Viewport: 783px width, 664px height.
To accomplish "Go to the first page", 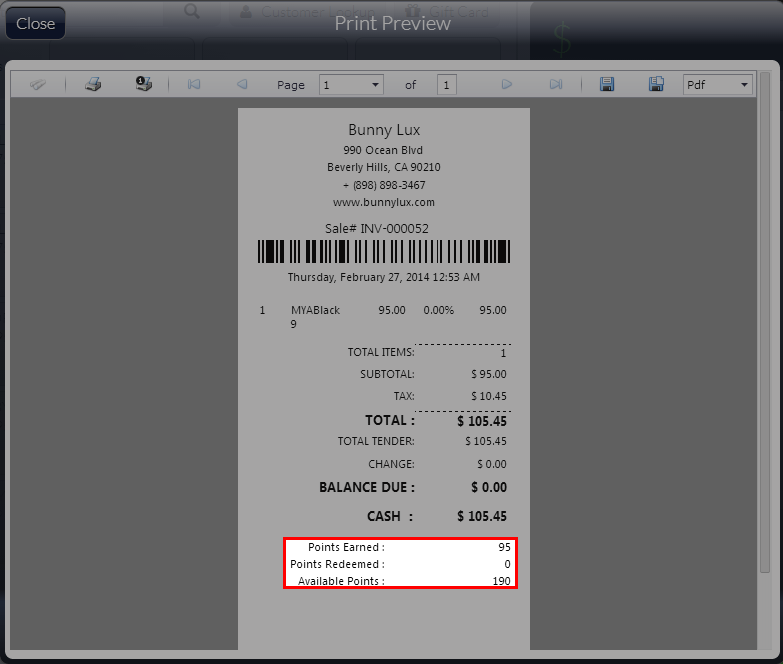I will (x=194, y=85).
